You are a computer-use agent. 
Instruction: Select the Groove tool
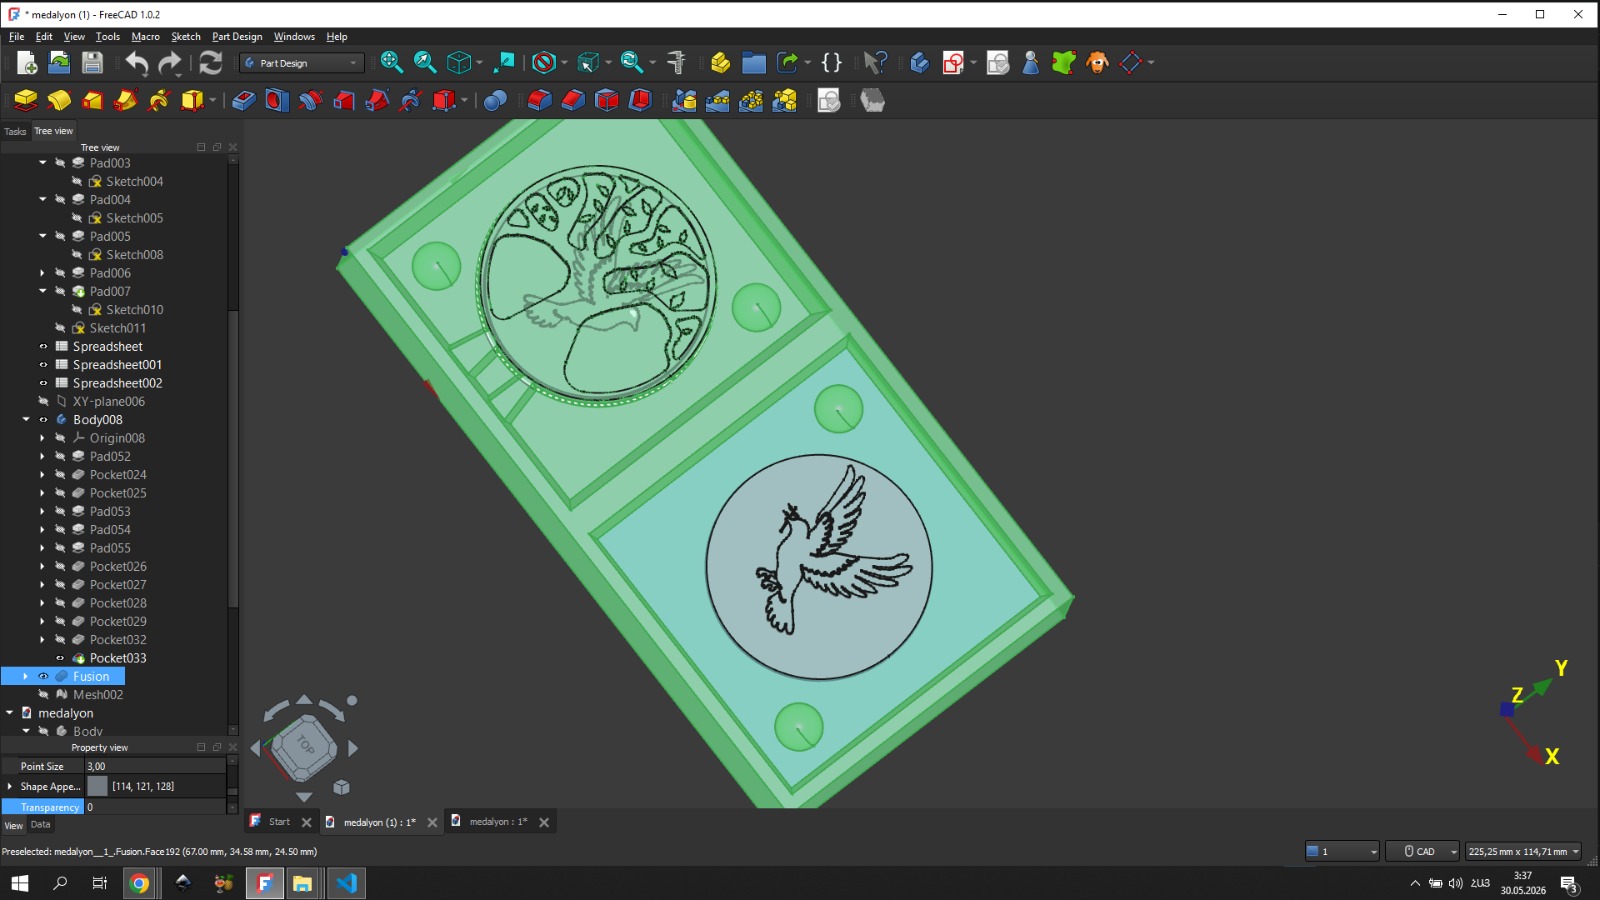pyautogui.click(x=310, y=101)
